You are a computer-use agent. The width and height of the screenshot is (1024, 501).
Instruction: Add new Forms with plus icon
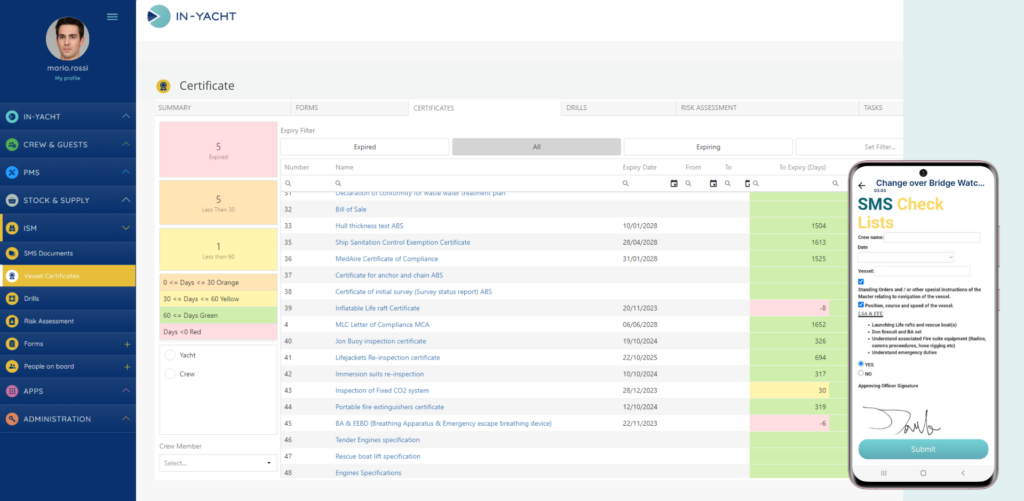tap(127, 344)
